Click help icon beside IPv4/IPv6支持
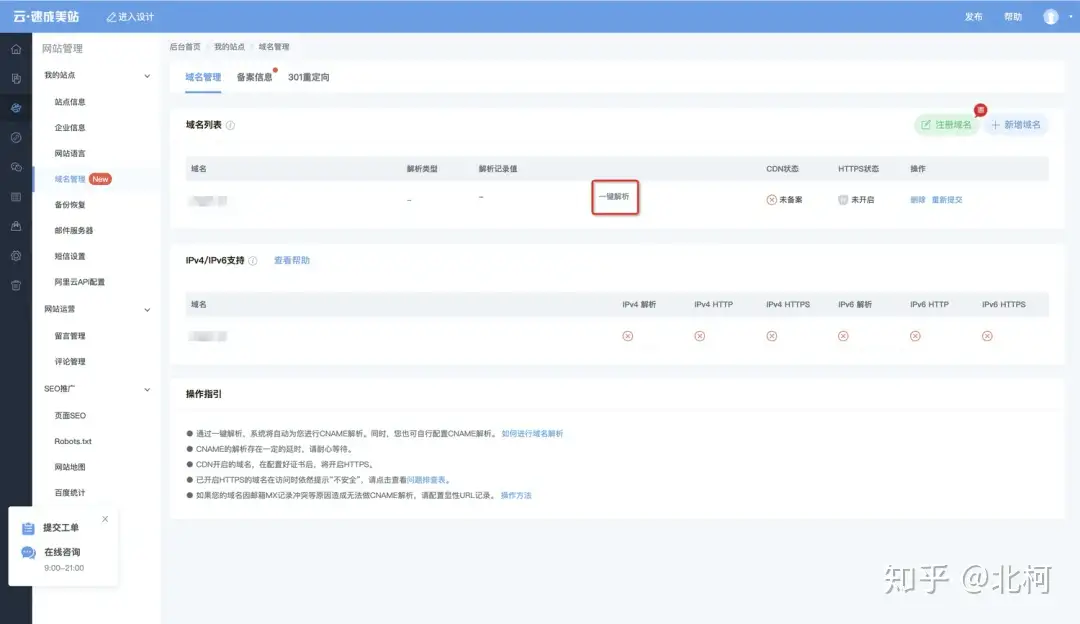The width and height of the screenshot is (1080, 624). pyautogui.click(x=253, y=261)
